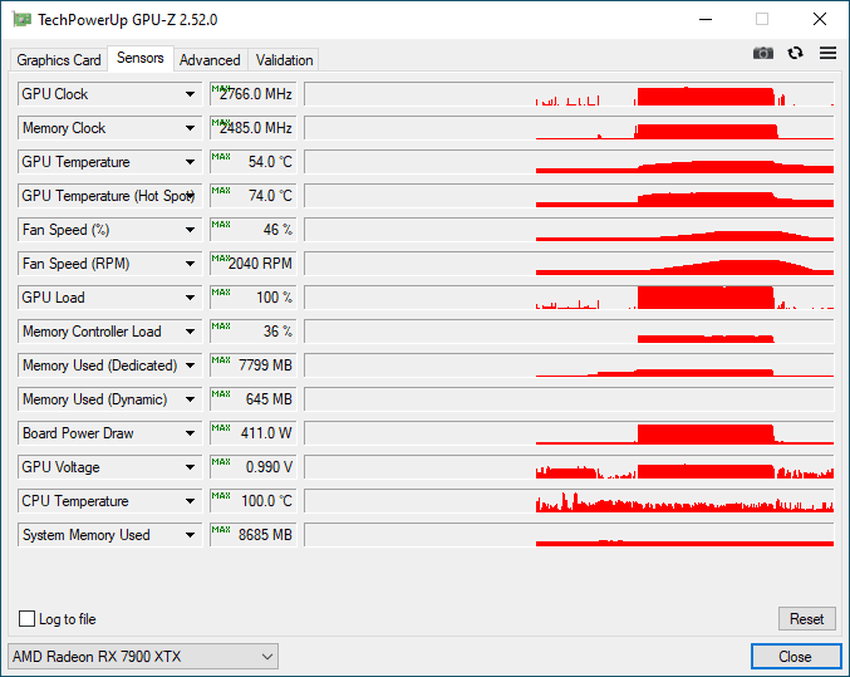Open the Fan Speed (RPM) dropdown

coord(190,263)
